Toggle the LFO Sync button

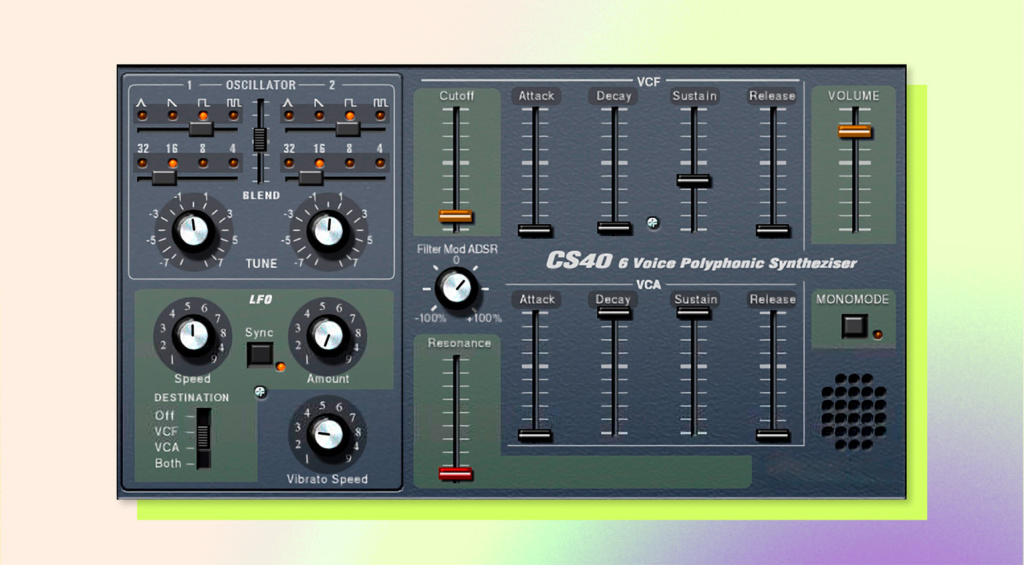[x=260, y=355]
